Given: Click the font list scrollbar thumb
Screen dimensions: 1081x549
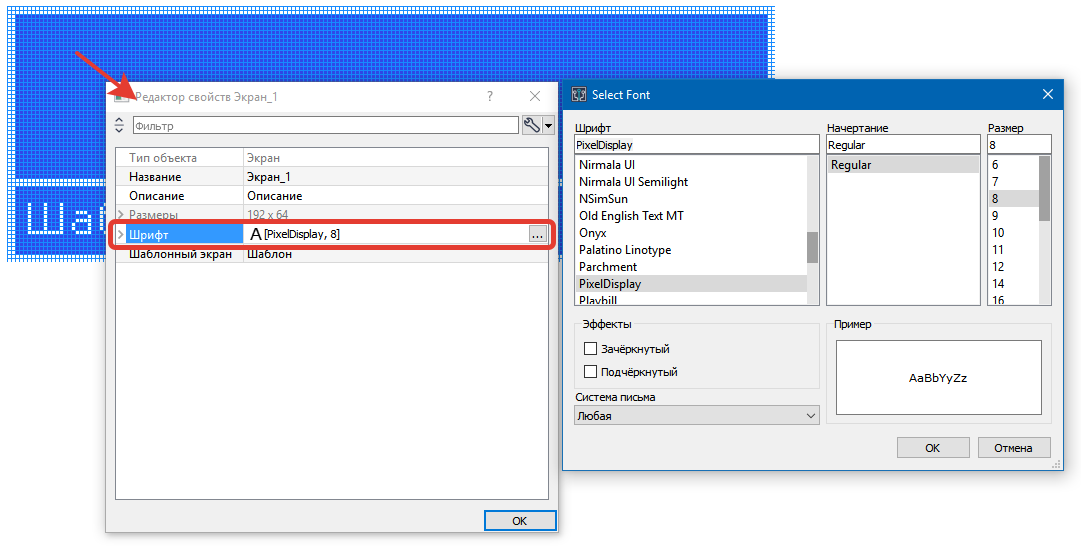Looking at the screenshot, I should click(x=813, y=246).
